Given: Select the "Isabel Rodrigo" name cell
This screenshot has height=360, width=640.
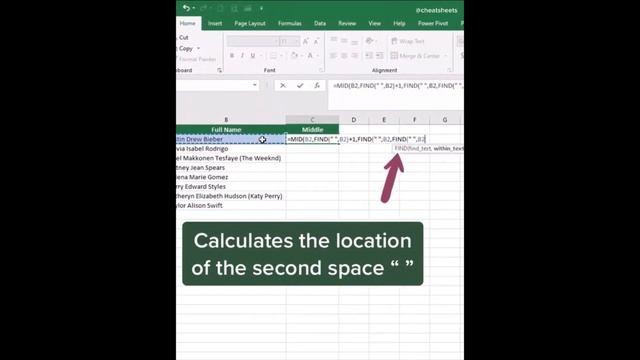Looking at the screenshot, I should pyautogui.click(x=231, y=149).
